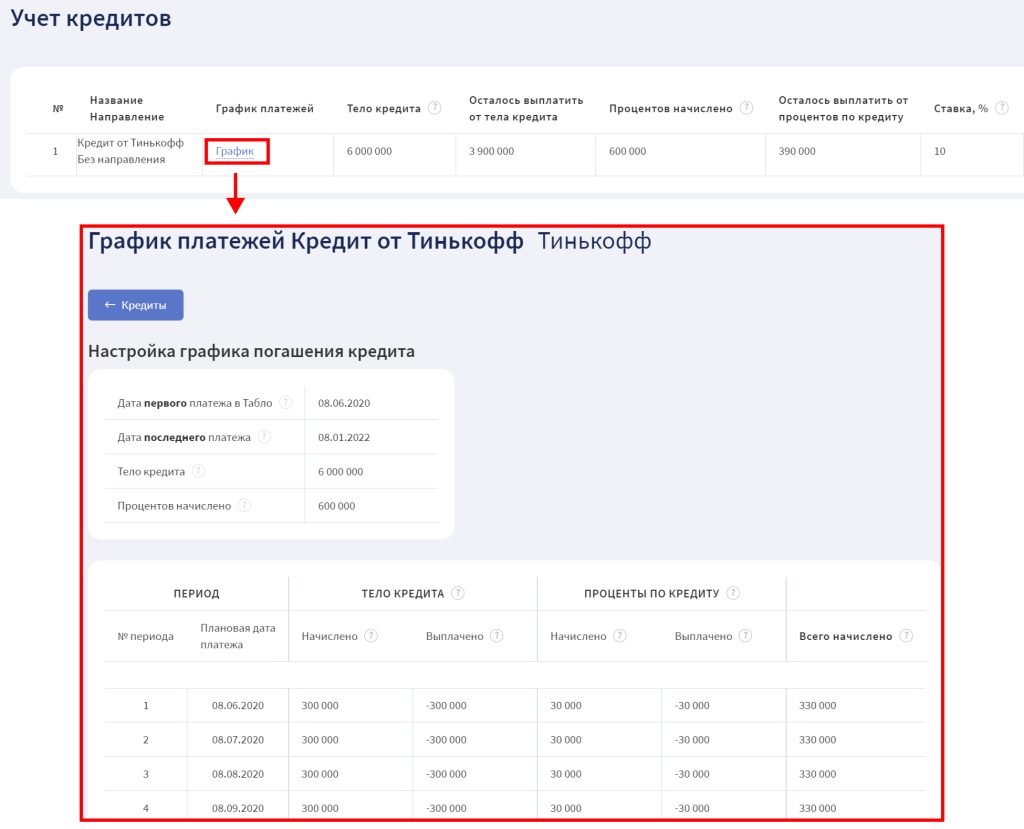Click the help icon beside Всего начислено
The image size is (1024, 829).
(x=906, y=636)
